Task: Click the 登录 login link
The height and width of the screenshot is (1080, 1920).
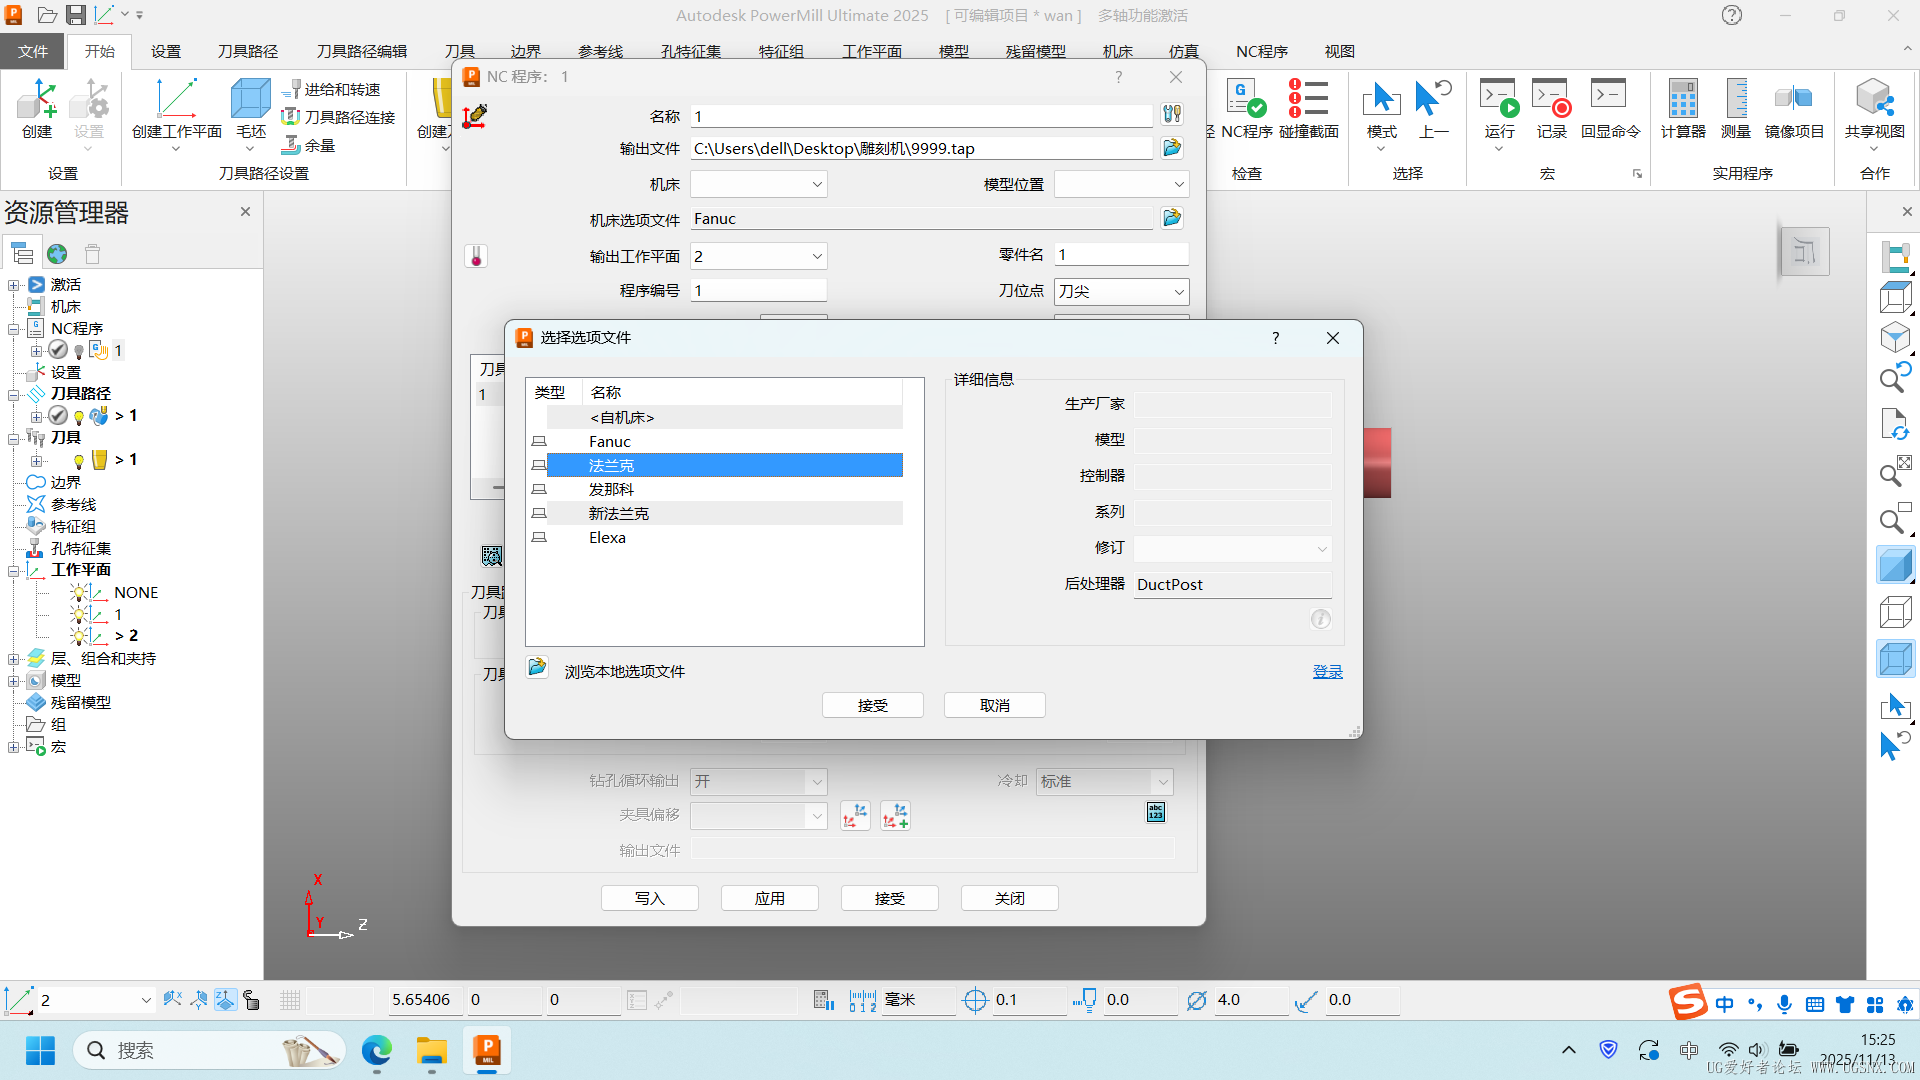Action: [x=1327, y=671]
